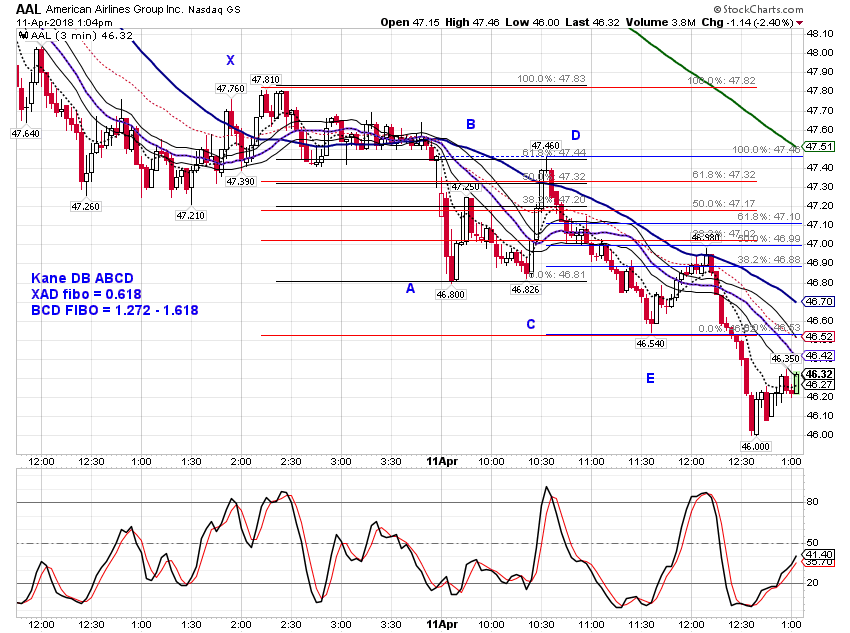Select the blue D pattern point label
The width and height of the screenshot is (850, 633).
(576, 135)
